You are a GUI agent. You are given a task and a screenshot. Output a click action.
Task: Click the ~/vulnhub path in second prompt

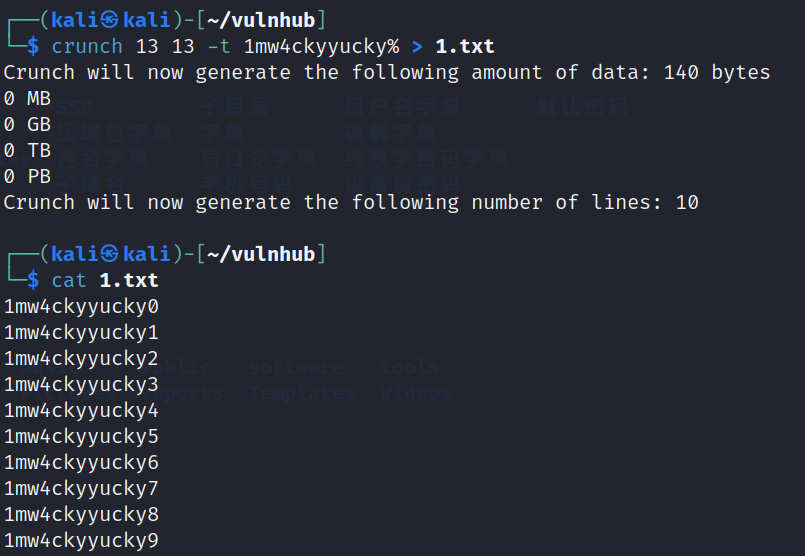(x=261, y=254)
